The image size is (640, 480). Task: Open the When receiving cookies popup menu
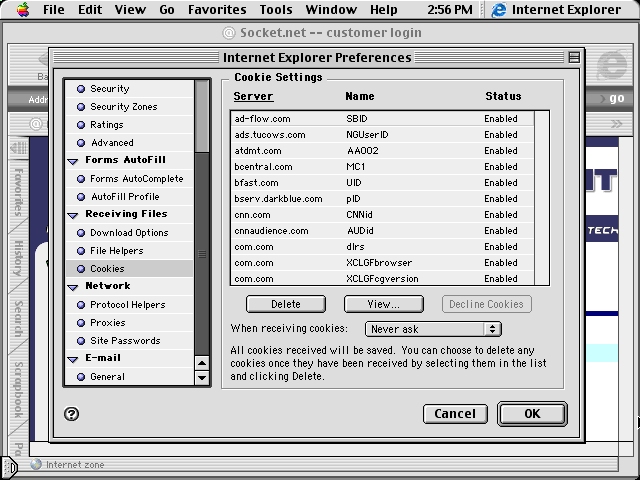coord(433,329)
